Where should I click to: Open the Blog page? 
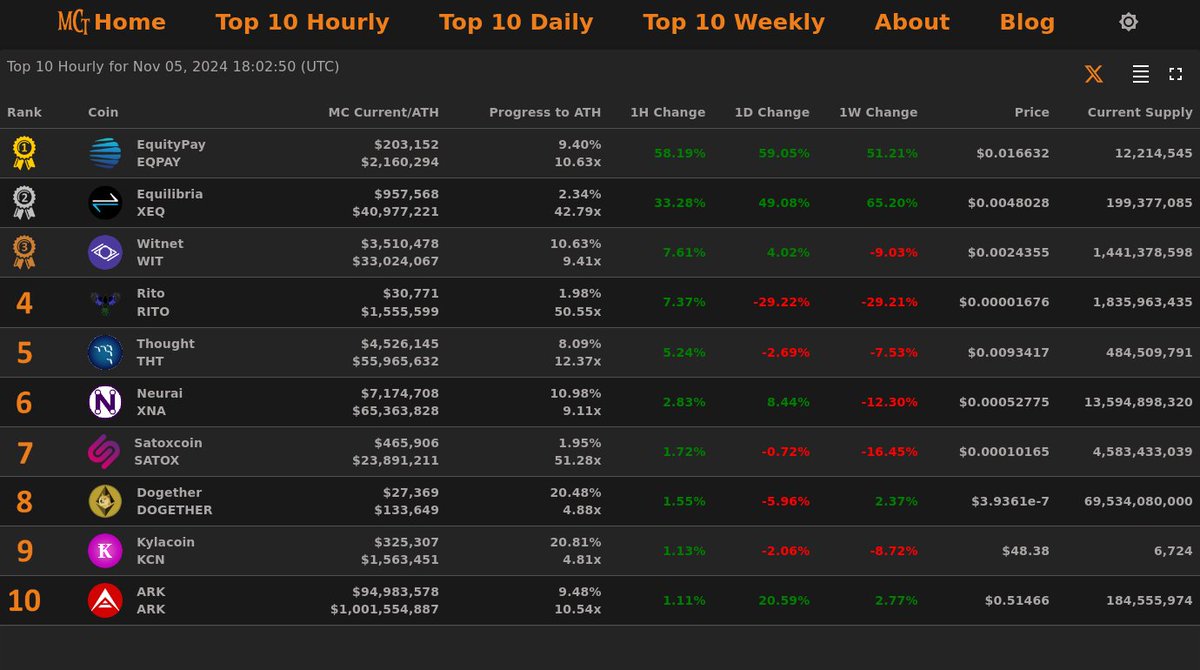[1027, 22]
